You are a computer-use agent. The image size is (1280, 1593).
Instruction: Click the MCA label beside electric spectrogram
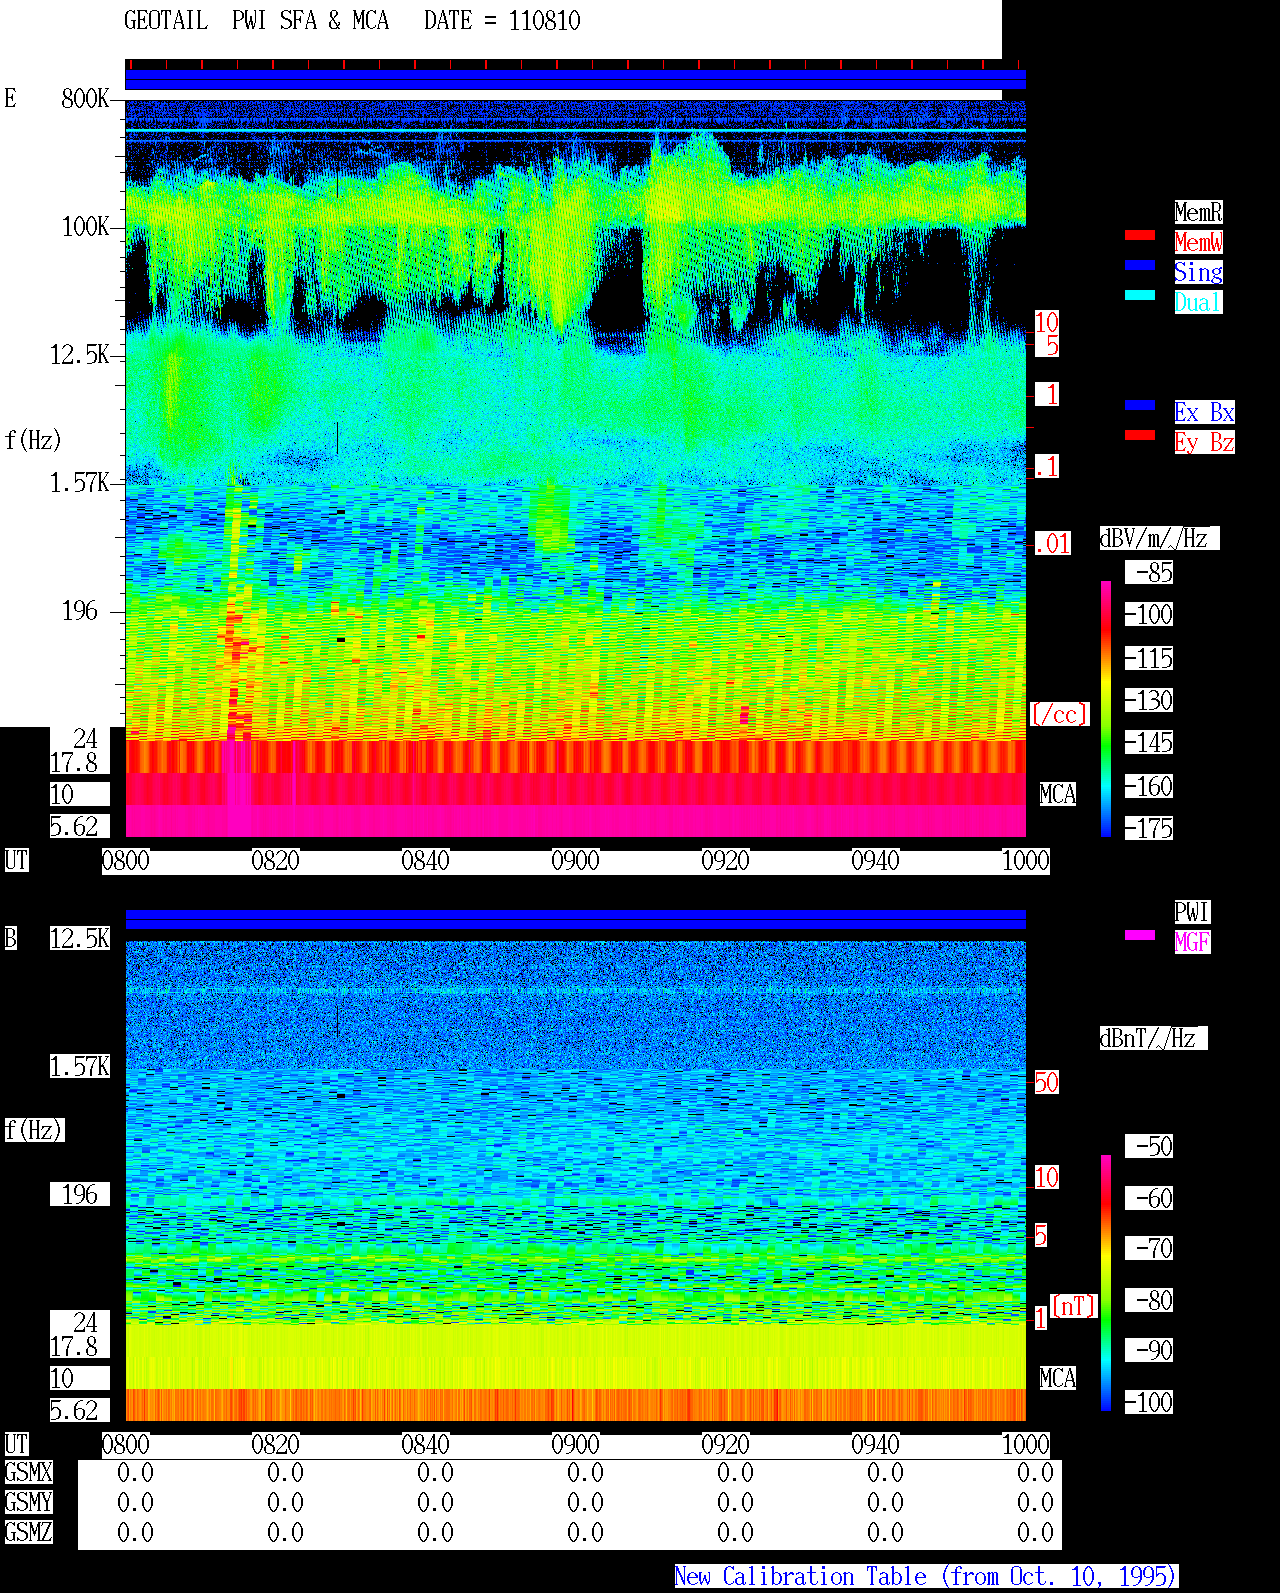point(1057,795)
